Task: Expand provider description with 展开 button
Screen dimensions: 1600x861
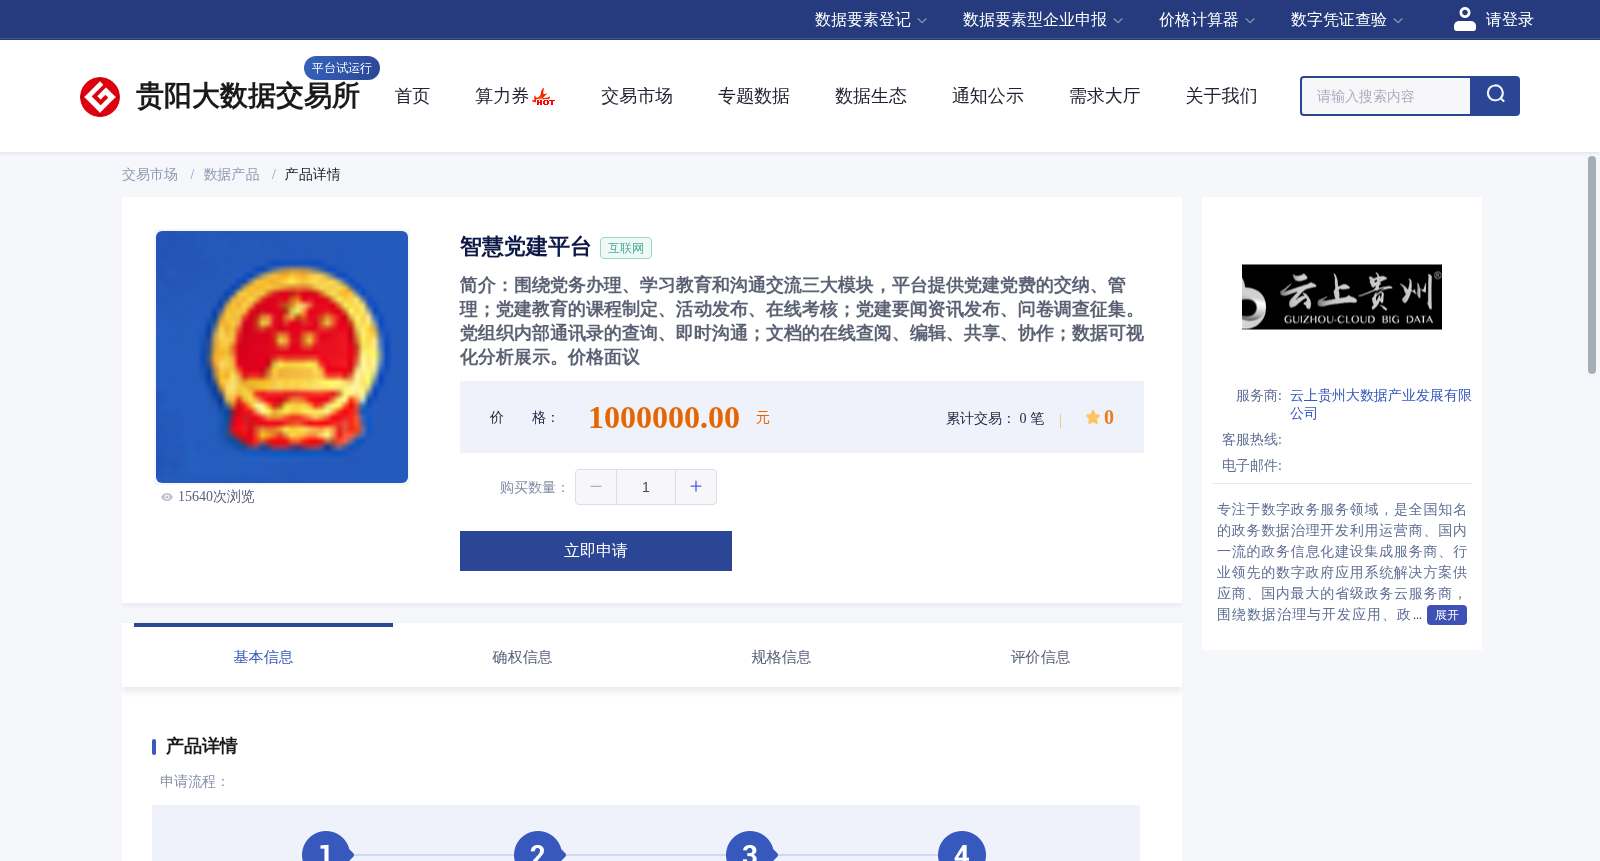Action: pos(1447,615)
